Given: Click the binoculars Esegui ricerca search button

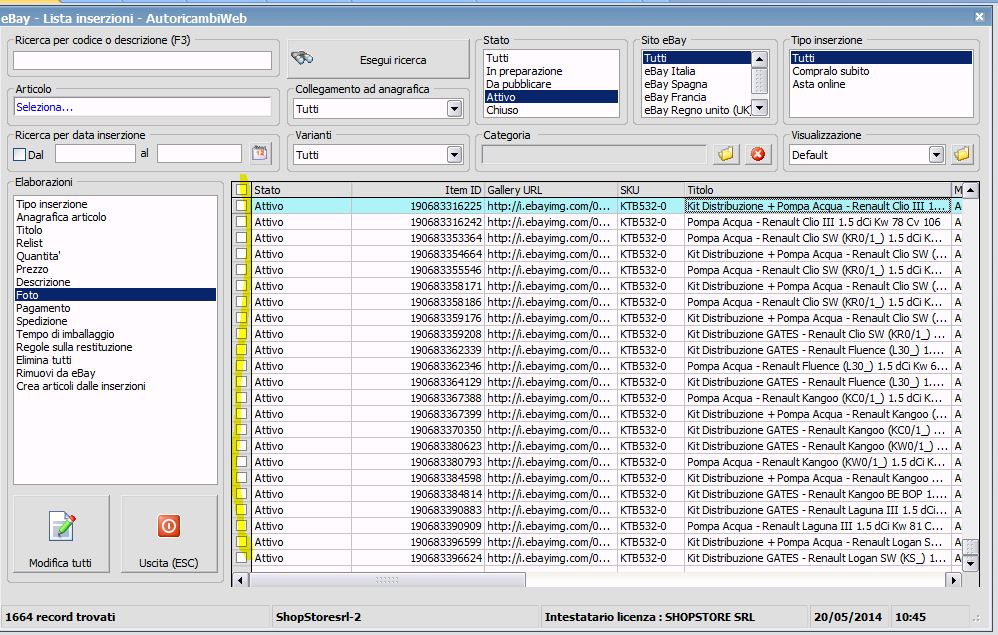Looking at the screenshot, I should [378, 60].
